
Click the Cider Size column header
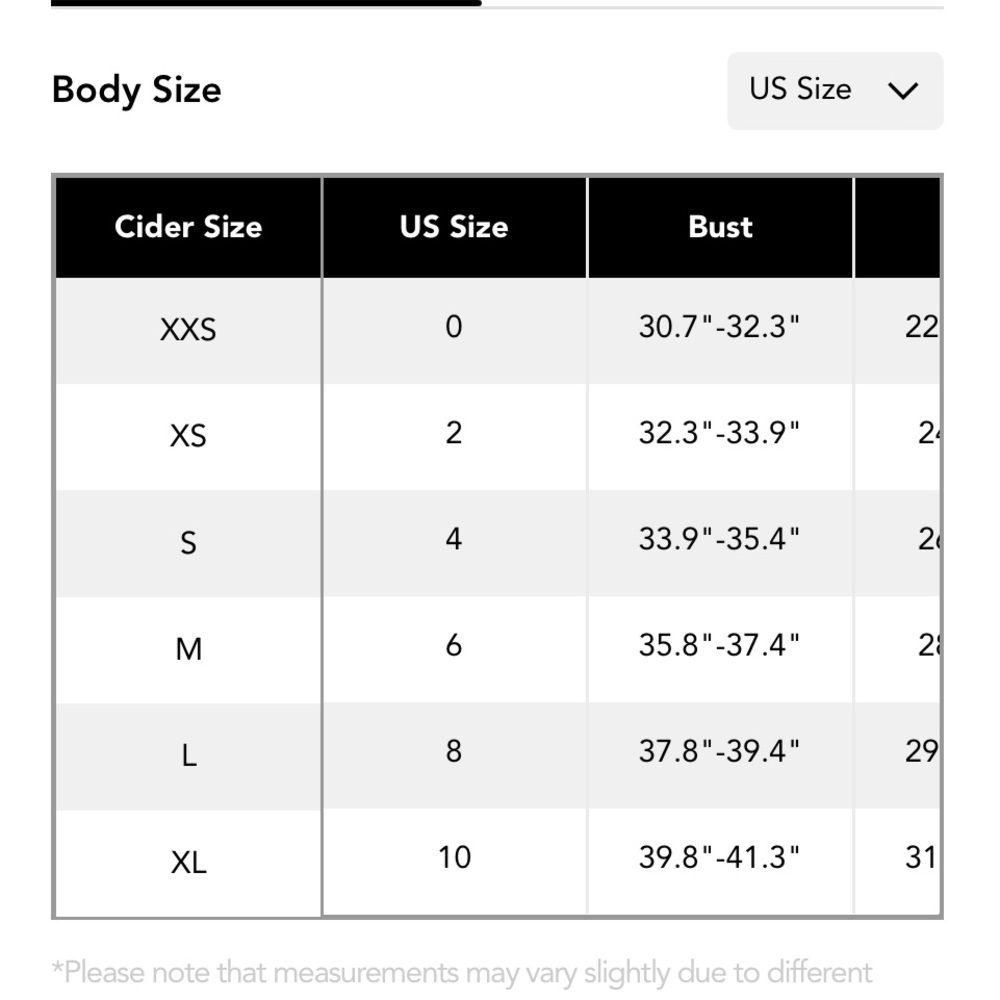(x=188, y=227)
